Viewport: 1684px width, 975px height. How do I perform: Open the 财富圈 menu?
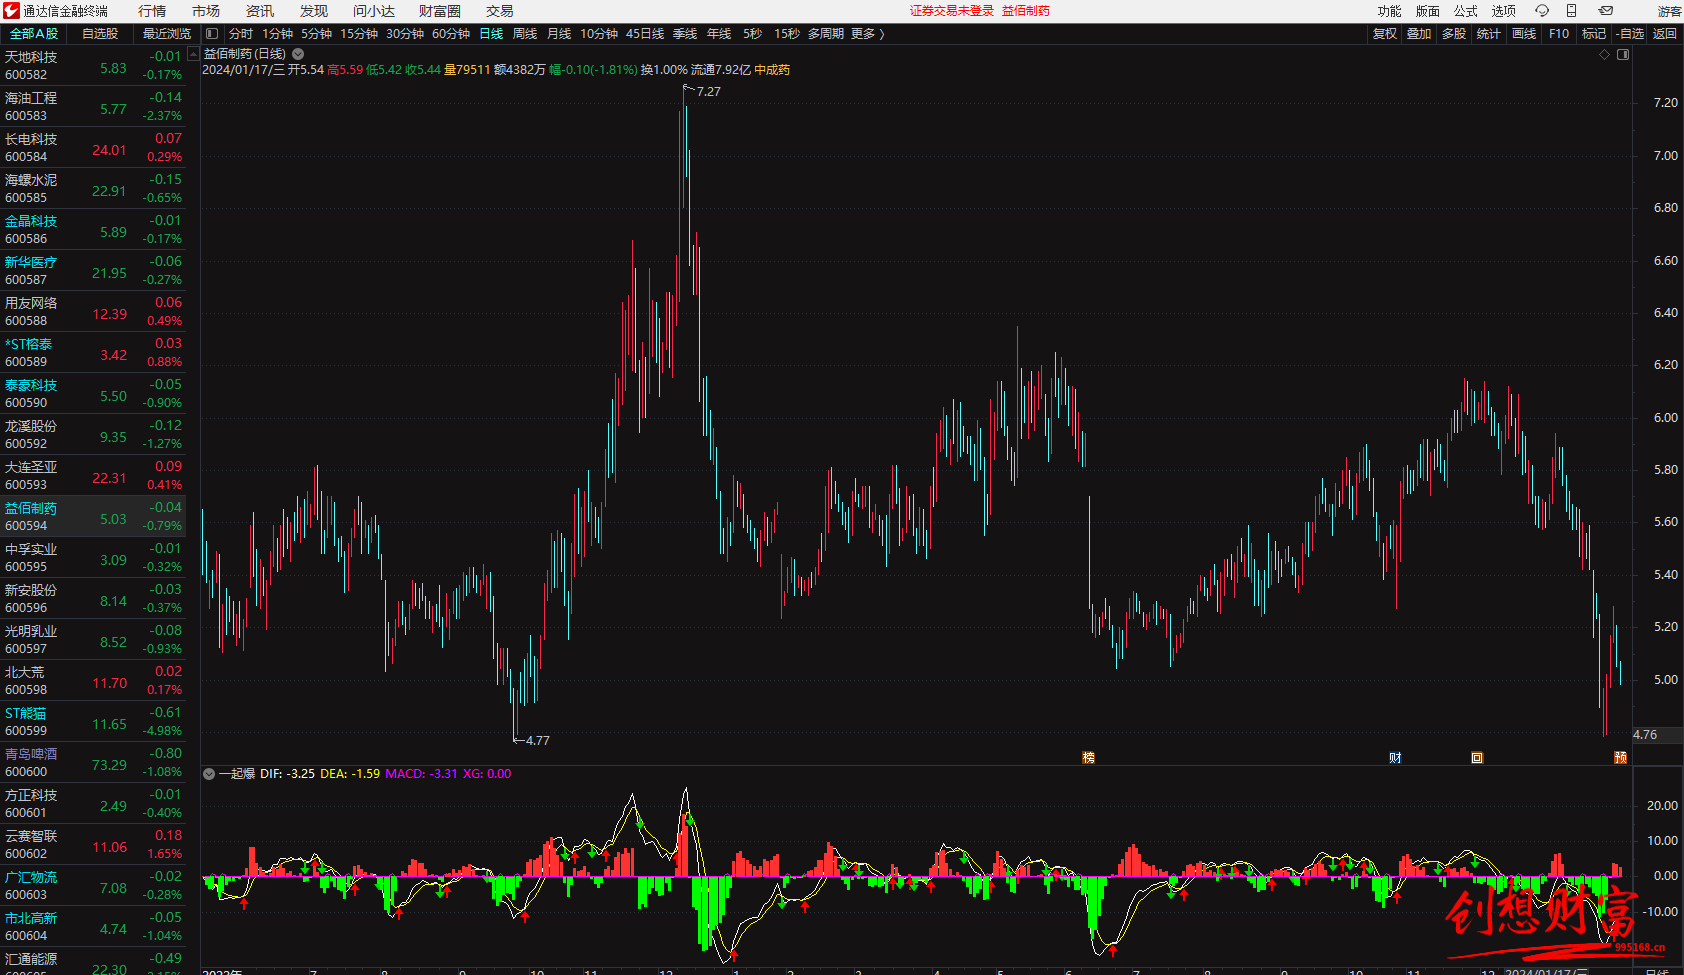[440, 11]
